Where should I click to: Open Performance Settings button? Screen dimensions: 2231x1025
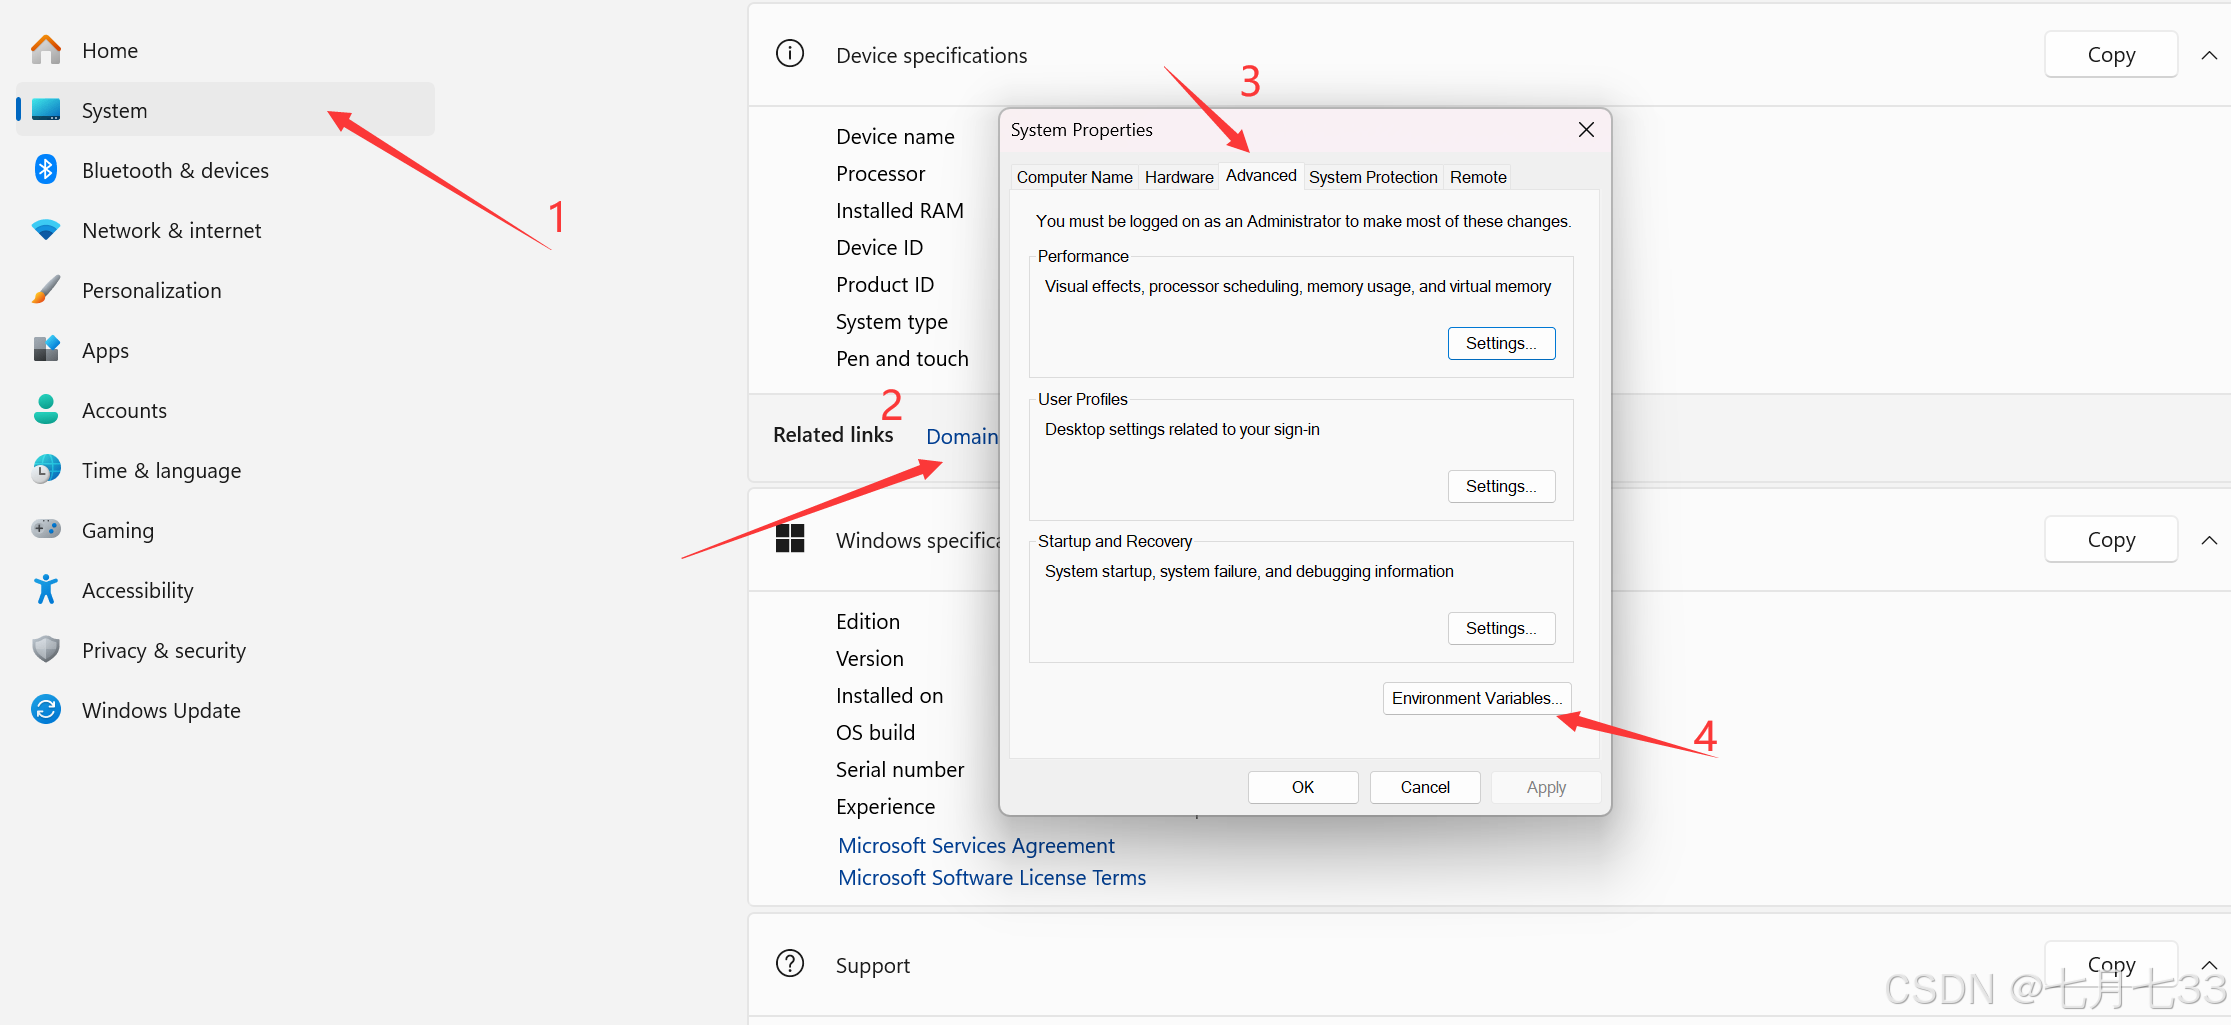coord(1501,343)
